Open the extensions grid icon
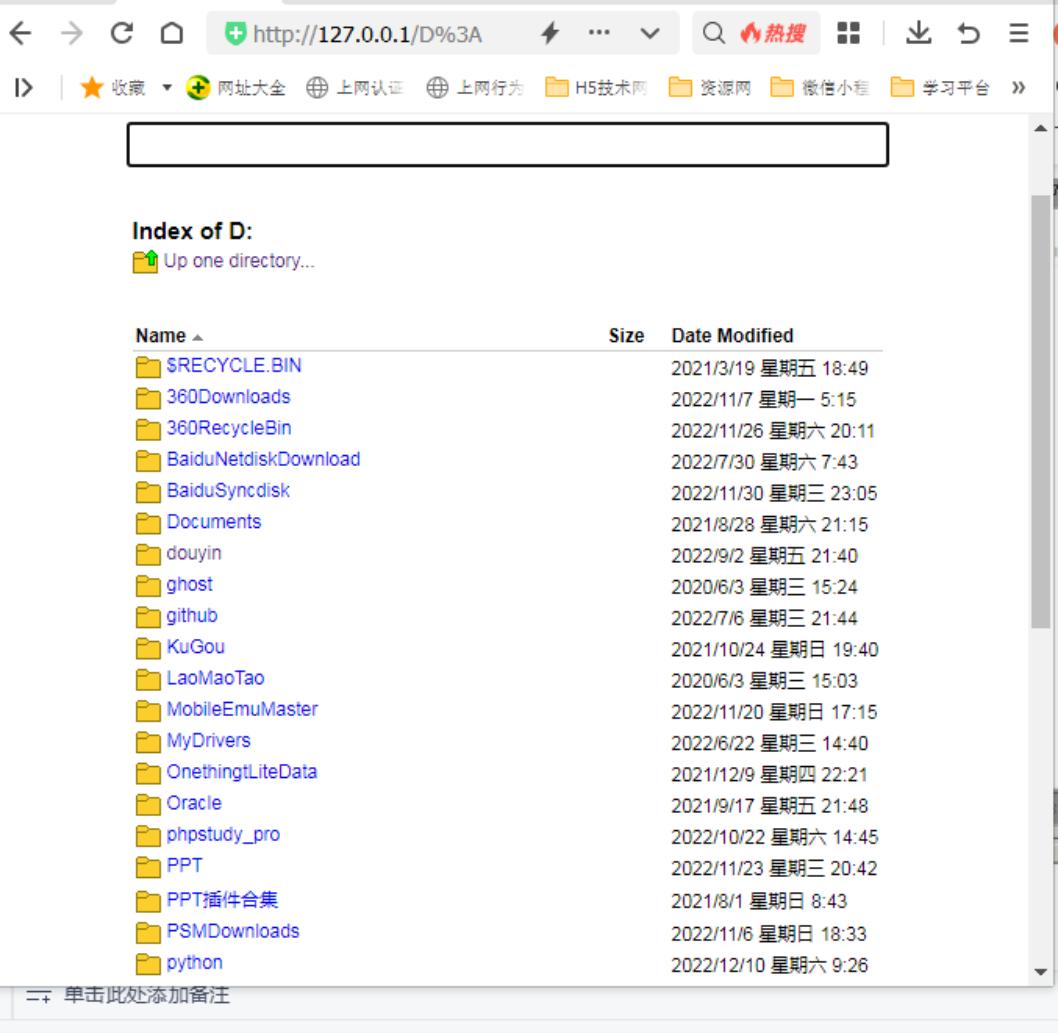1058x1034 pixels. (x=848, y=34)
